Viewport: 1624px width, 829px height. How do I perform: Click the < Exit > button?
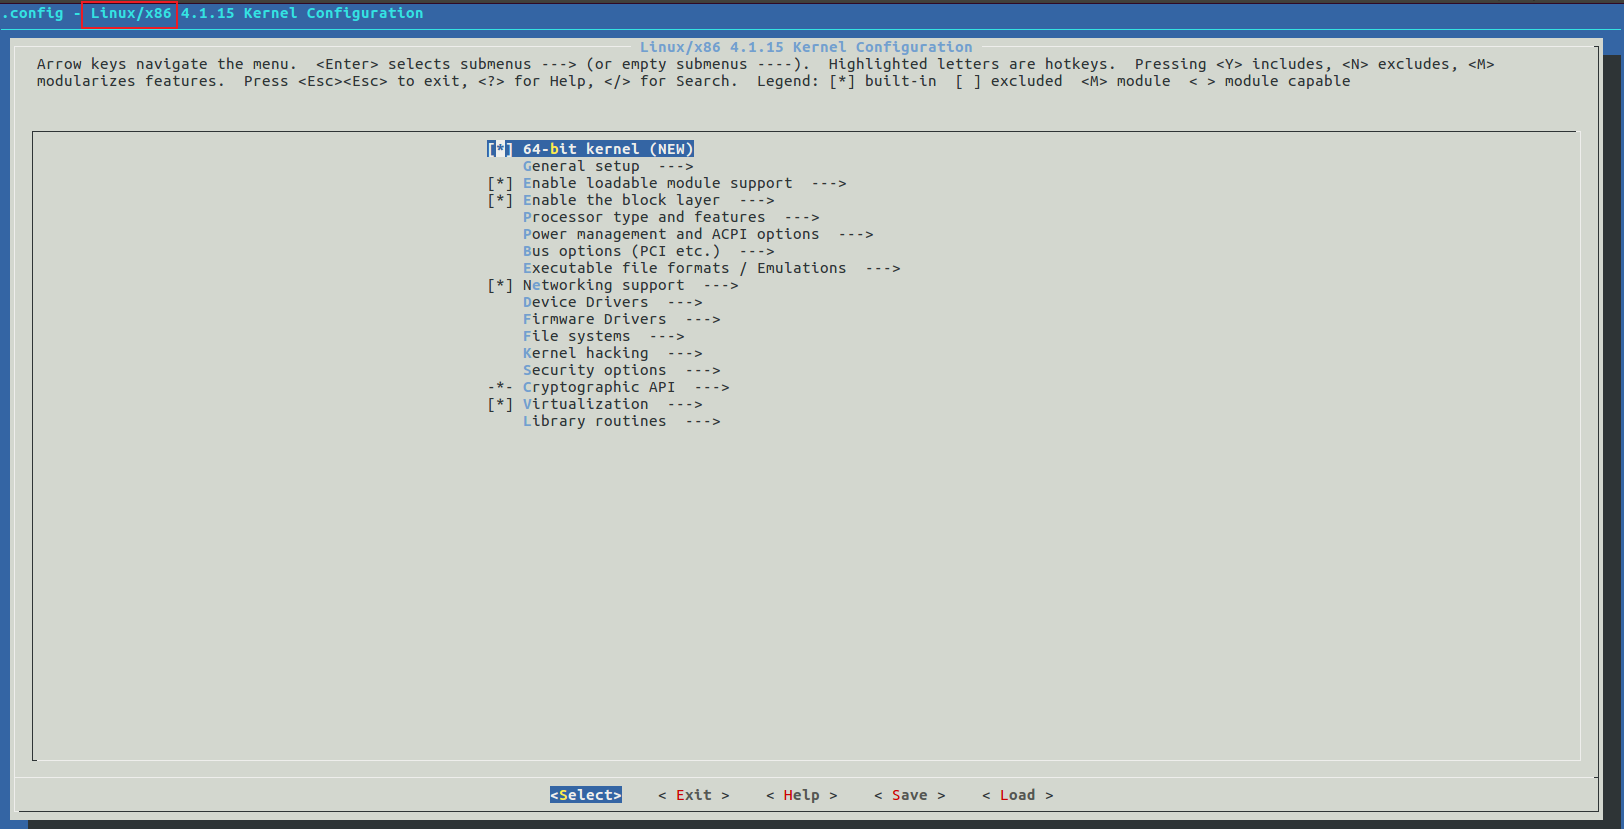coord(694,795)
